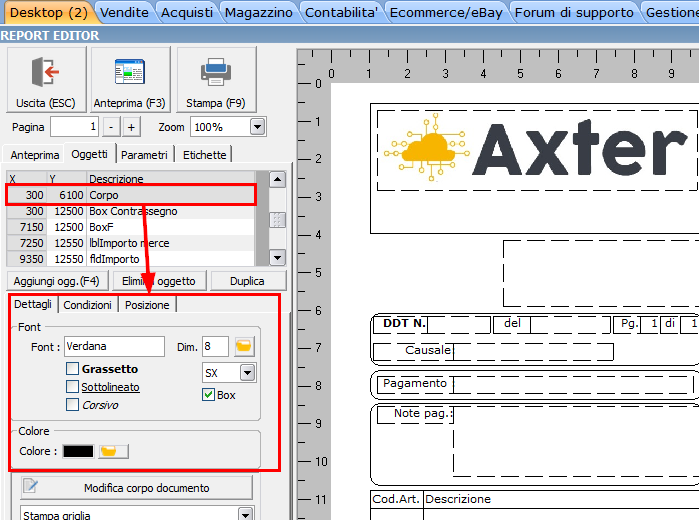The image size is (699, 520).
Task: Switch to Desktop (2) tab
Action: click(49, 12)
